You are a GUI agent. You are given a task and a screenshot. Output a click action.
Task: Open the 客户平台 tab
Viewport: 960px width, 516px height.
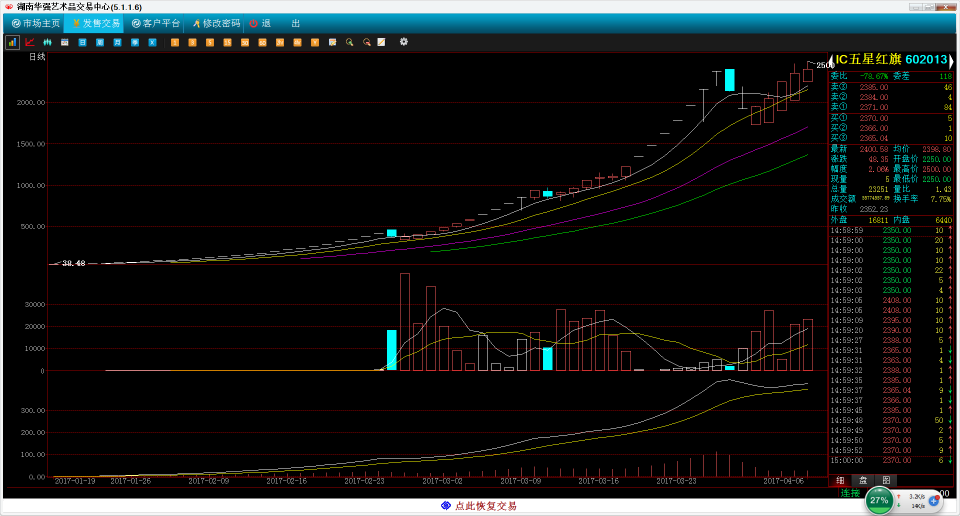(x=156, y=23)
